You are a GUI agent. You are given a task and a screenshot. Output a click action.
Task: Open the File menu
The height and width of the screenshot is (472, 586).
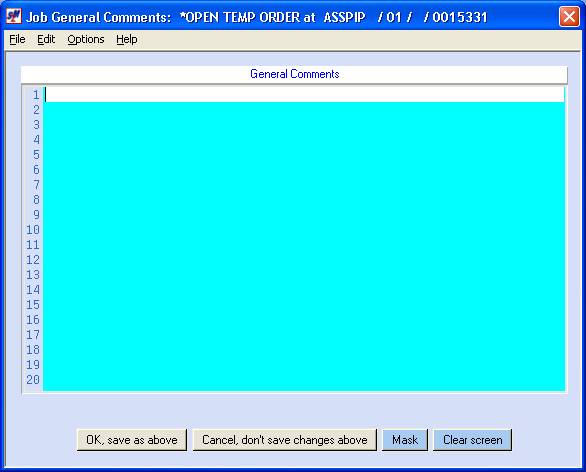pyautogui.click(x=17, y=39)
